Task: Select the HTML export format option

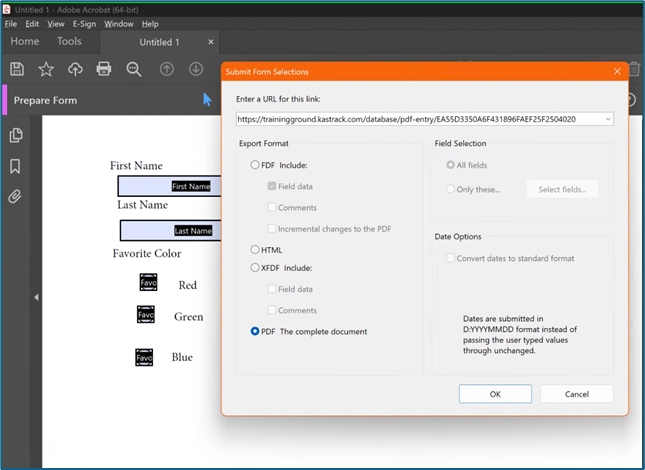Action: [255, 249]
